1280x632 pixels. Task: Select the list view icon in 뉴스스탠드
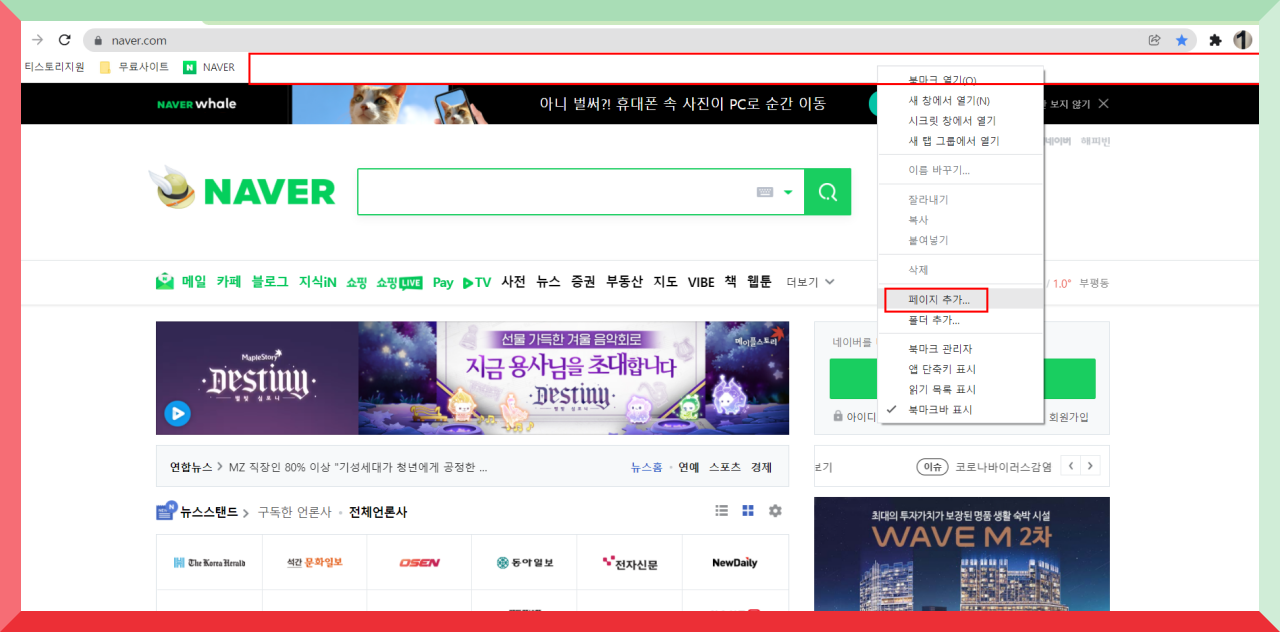coord(721,510)
